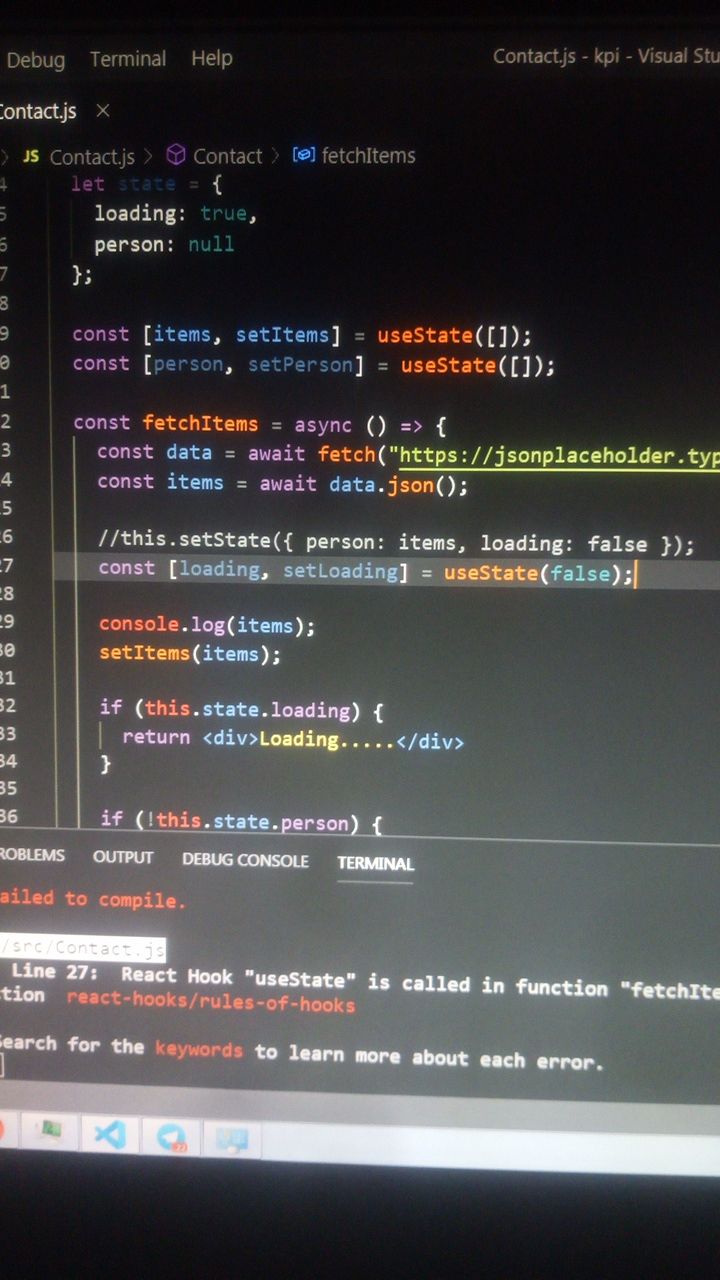Click the green chalkboard taskbar icon

(x=50, y=1132)
